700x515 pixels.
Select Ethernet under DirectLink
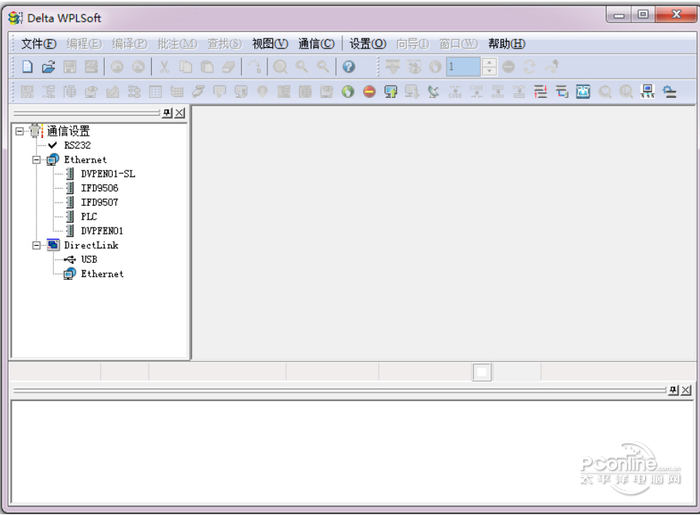[102, 274]
